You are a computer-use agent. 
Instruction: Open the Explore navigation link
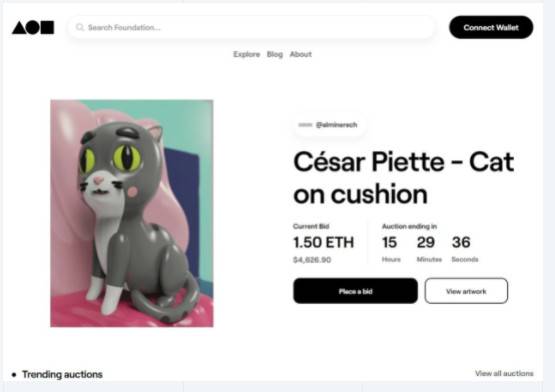[x=246, y=54]
